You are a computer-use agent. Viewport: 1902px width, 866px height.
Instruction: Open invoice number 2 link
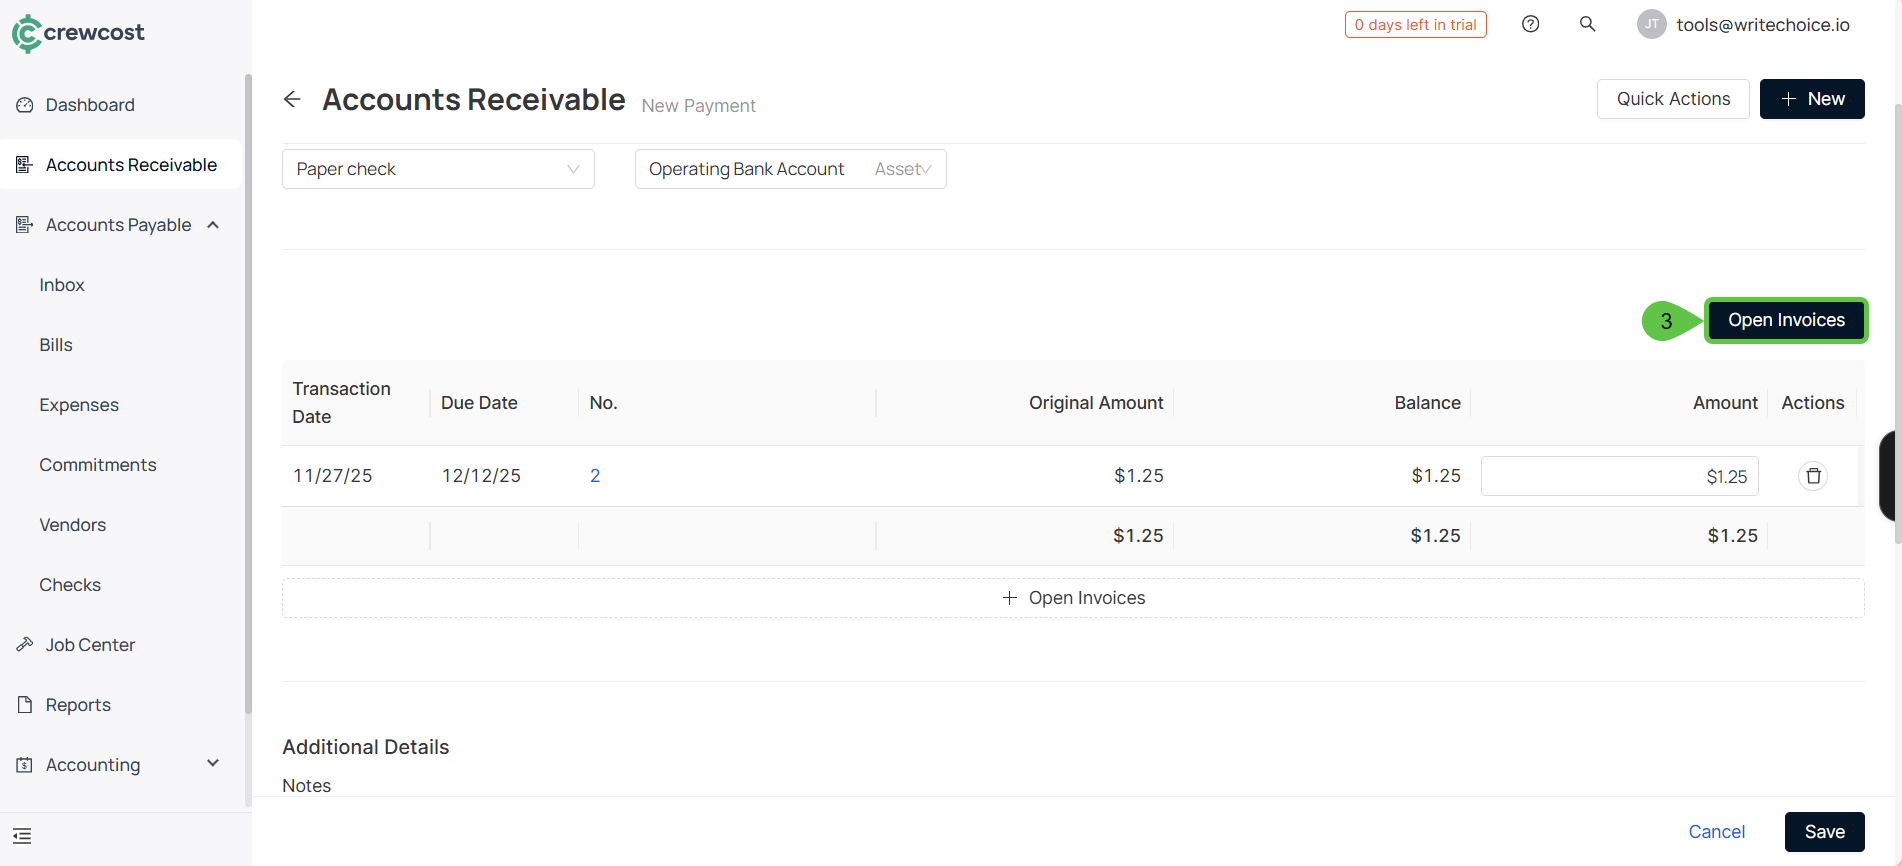(595, 476)
